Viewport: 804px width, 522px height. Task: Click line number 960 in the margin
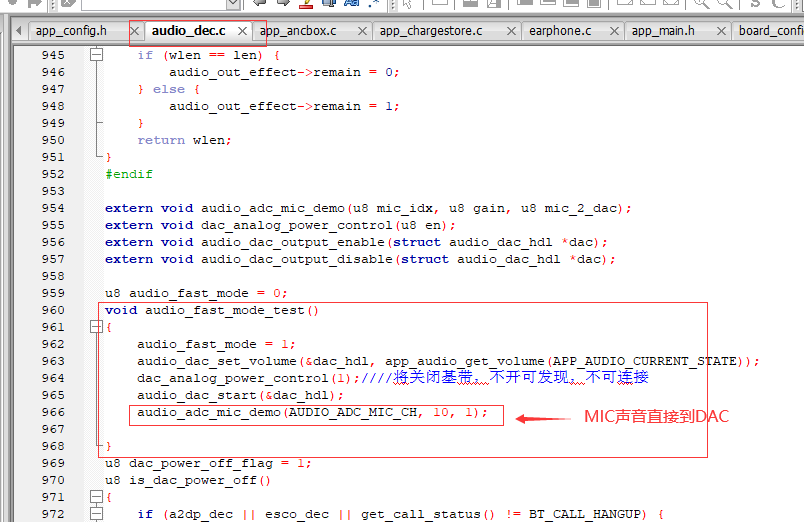pos(53,310)
